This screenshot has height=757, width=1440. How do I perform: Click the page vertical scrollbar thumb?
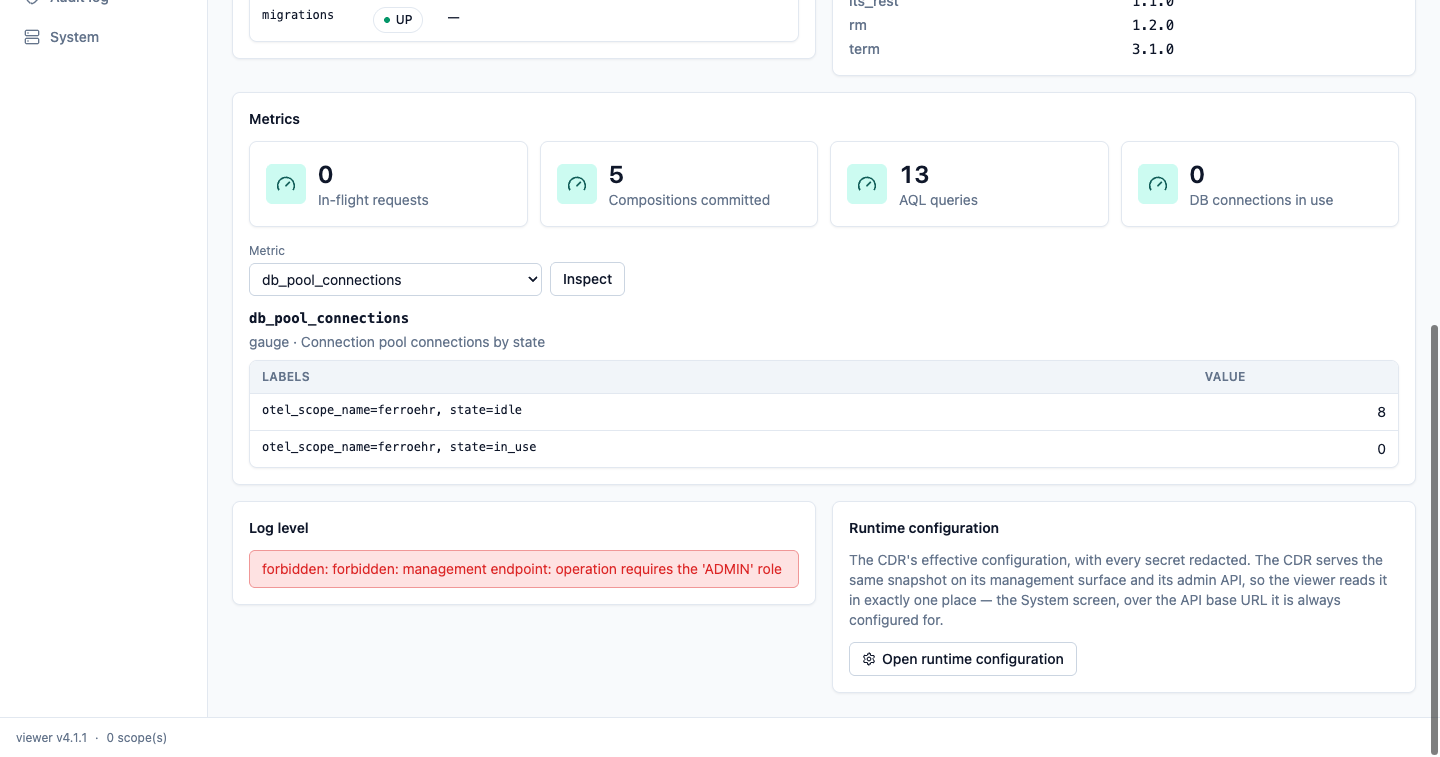pyautogui.click(x=1434, y=538)
